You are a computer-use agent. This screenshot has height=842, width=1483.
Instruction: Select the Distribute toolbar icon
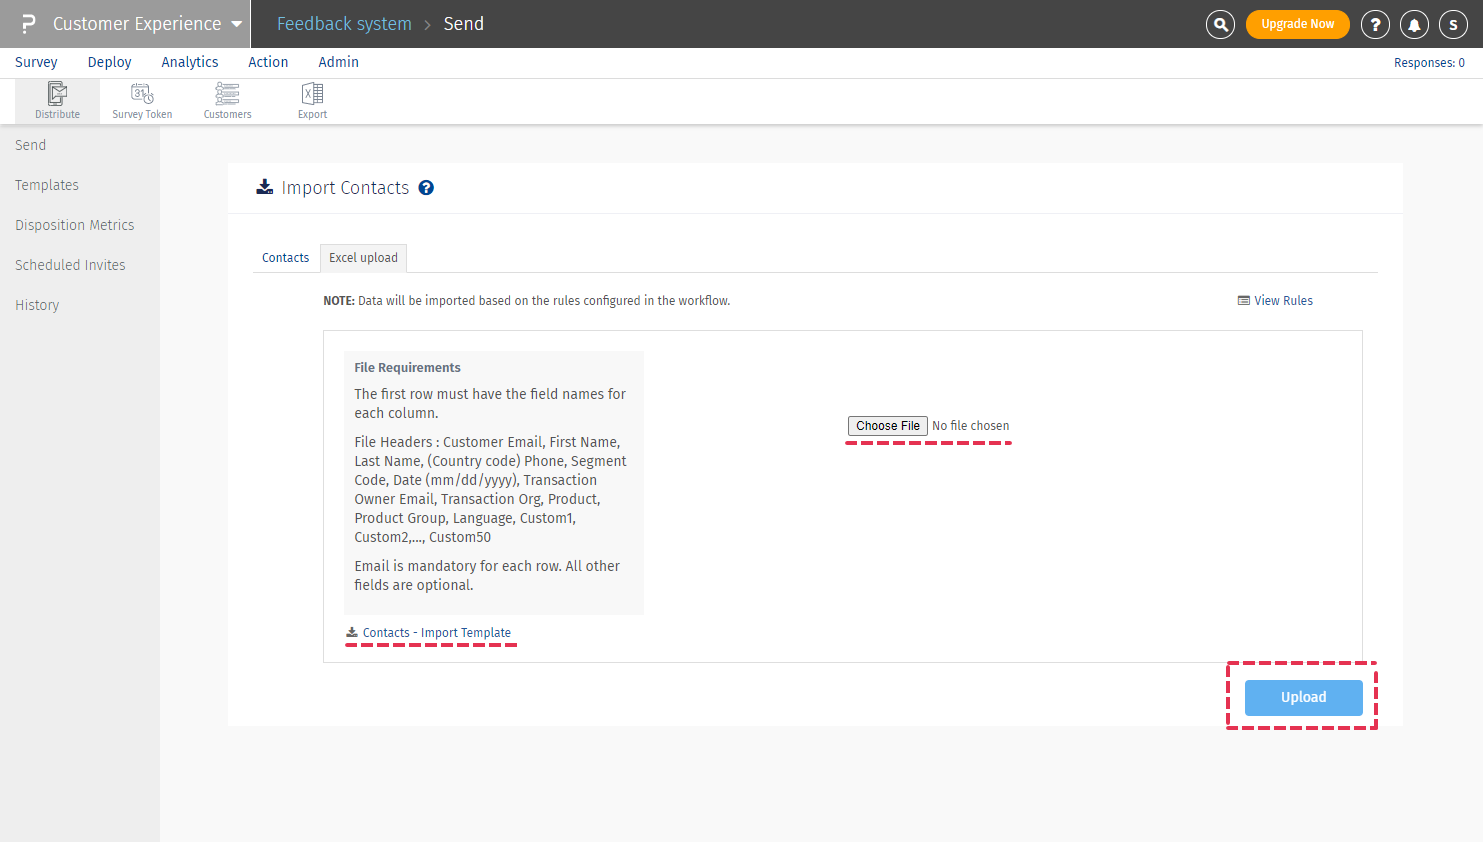click(58, 101)
